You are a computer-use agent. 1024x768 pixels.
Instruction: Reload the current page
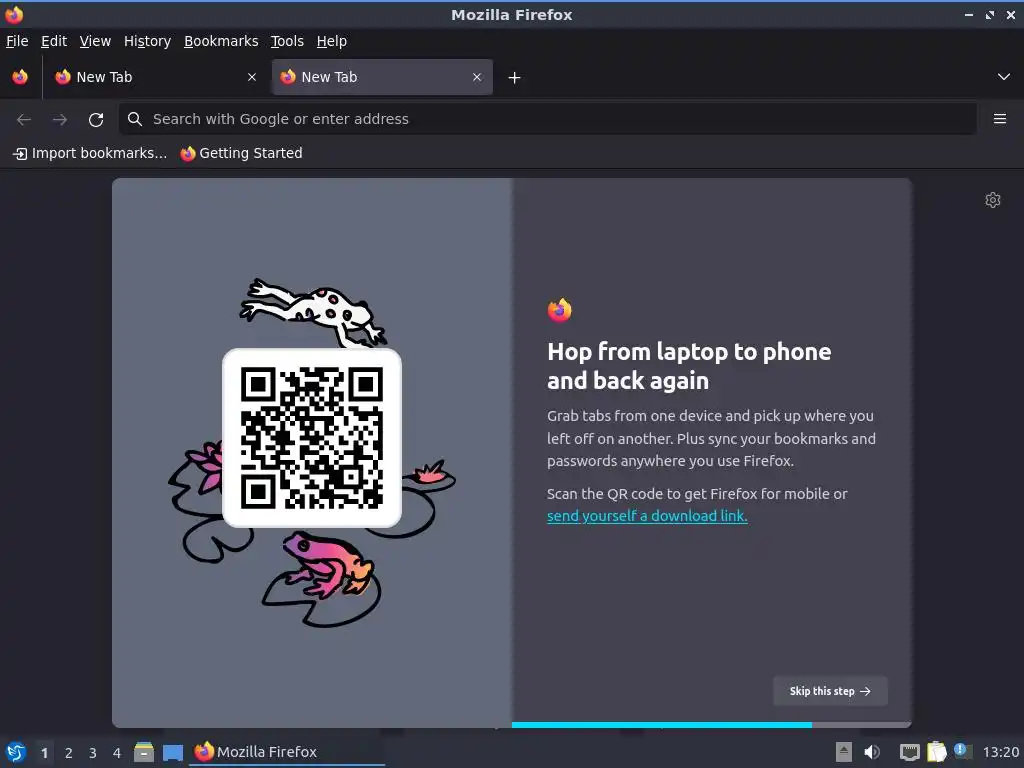coord(96,120)
